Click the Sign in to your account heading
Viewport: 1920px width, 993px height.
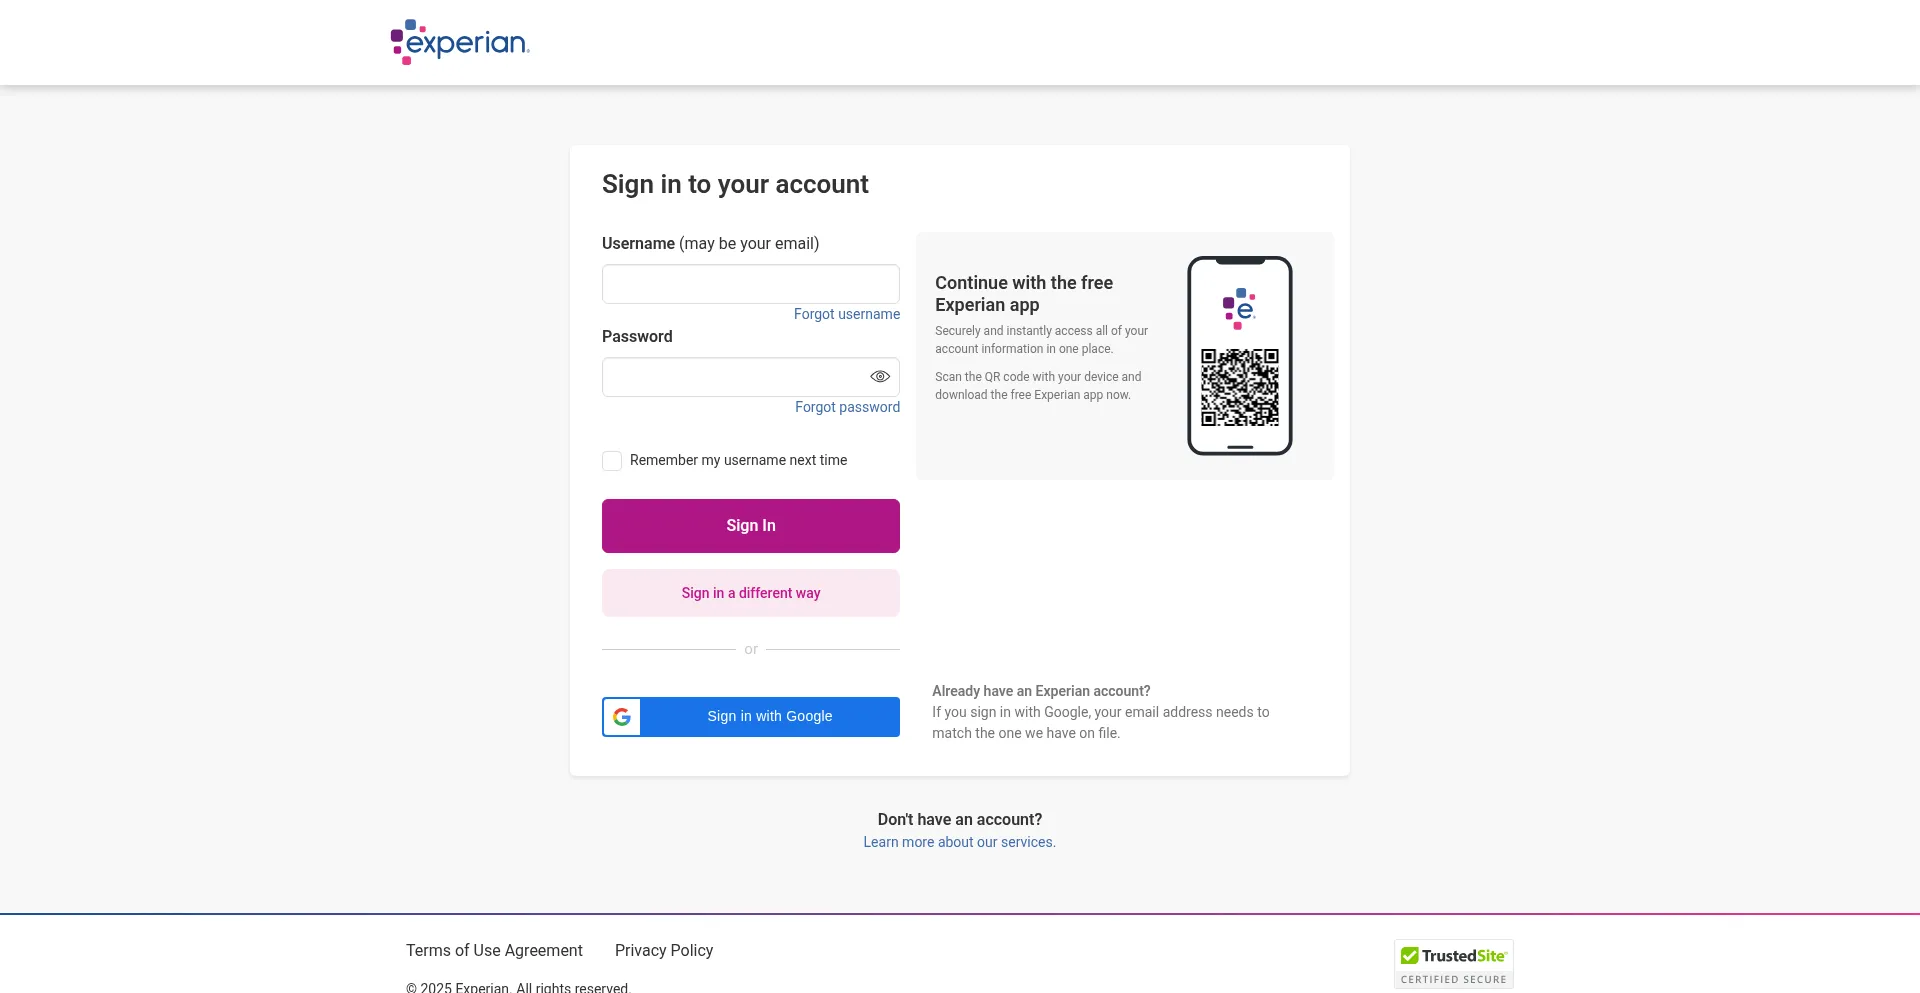coord(735,184)
